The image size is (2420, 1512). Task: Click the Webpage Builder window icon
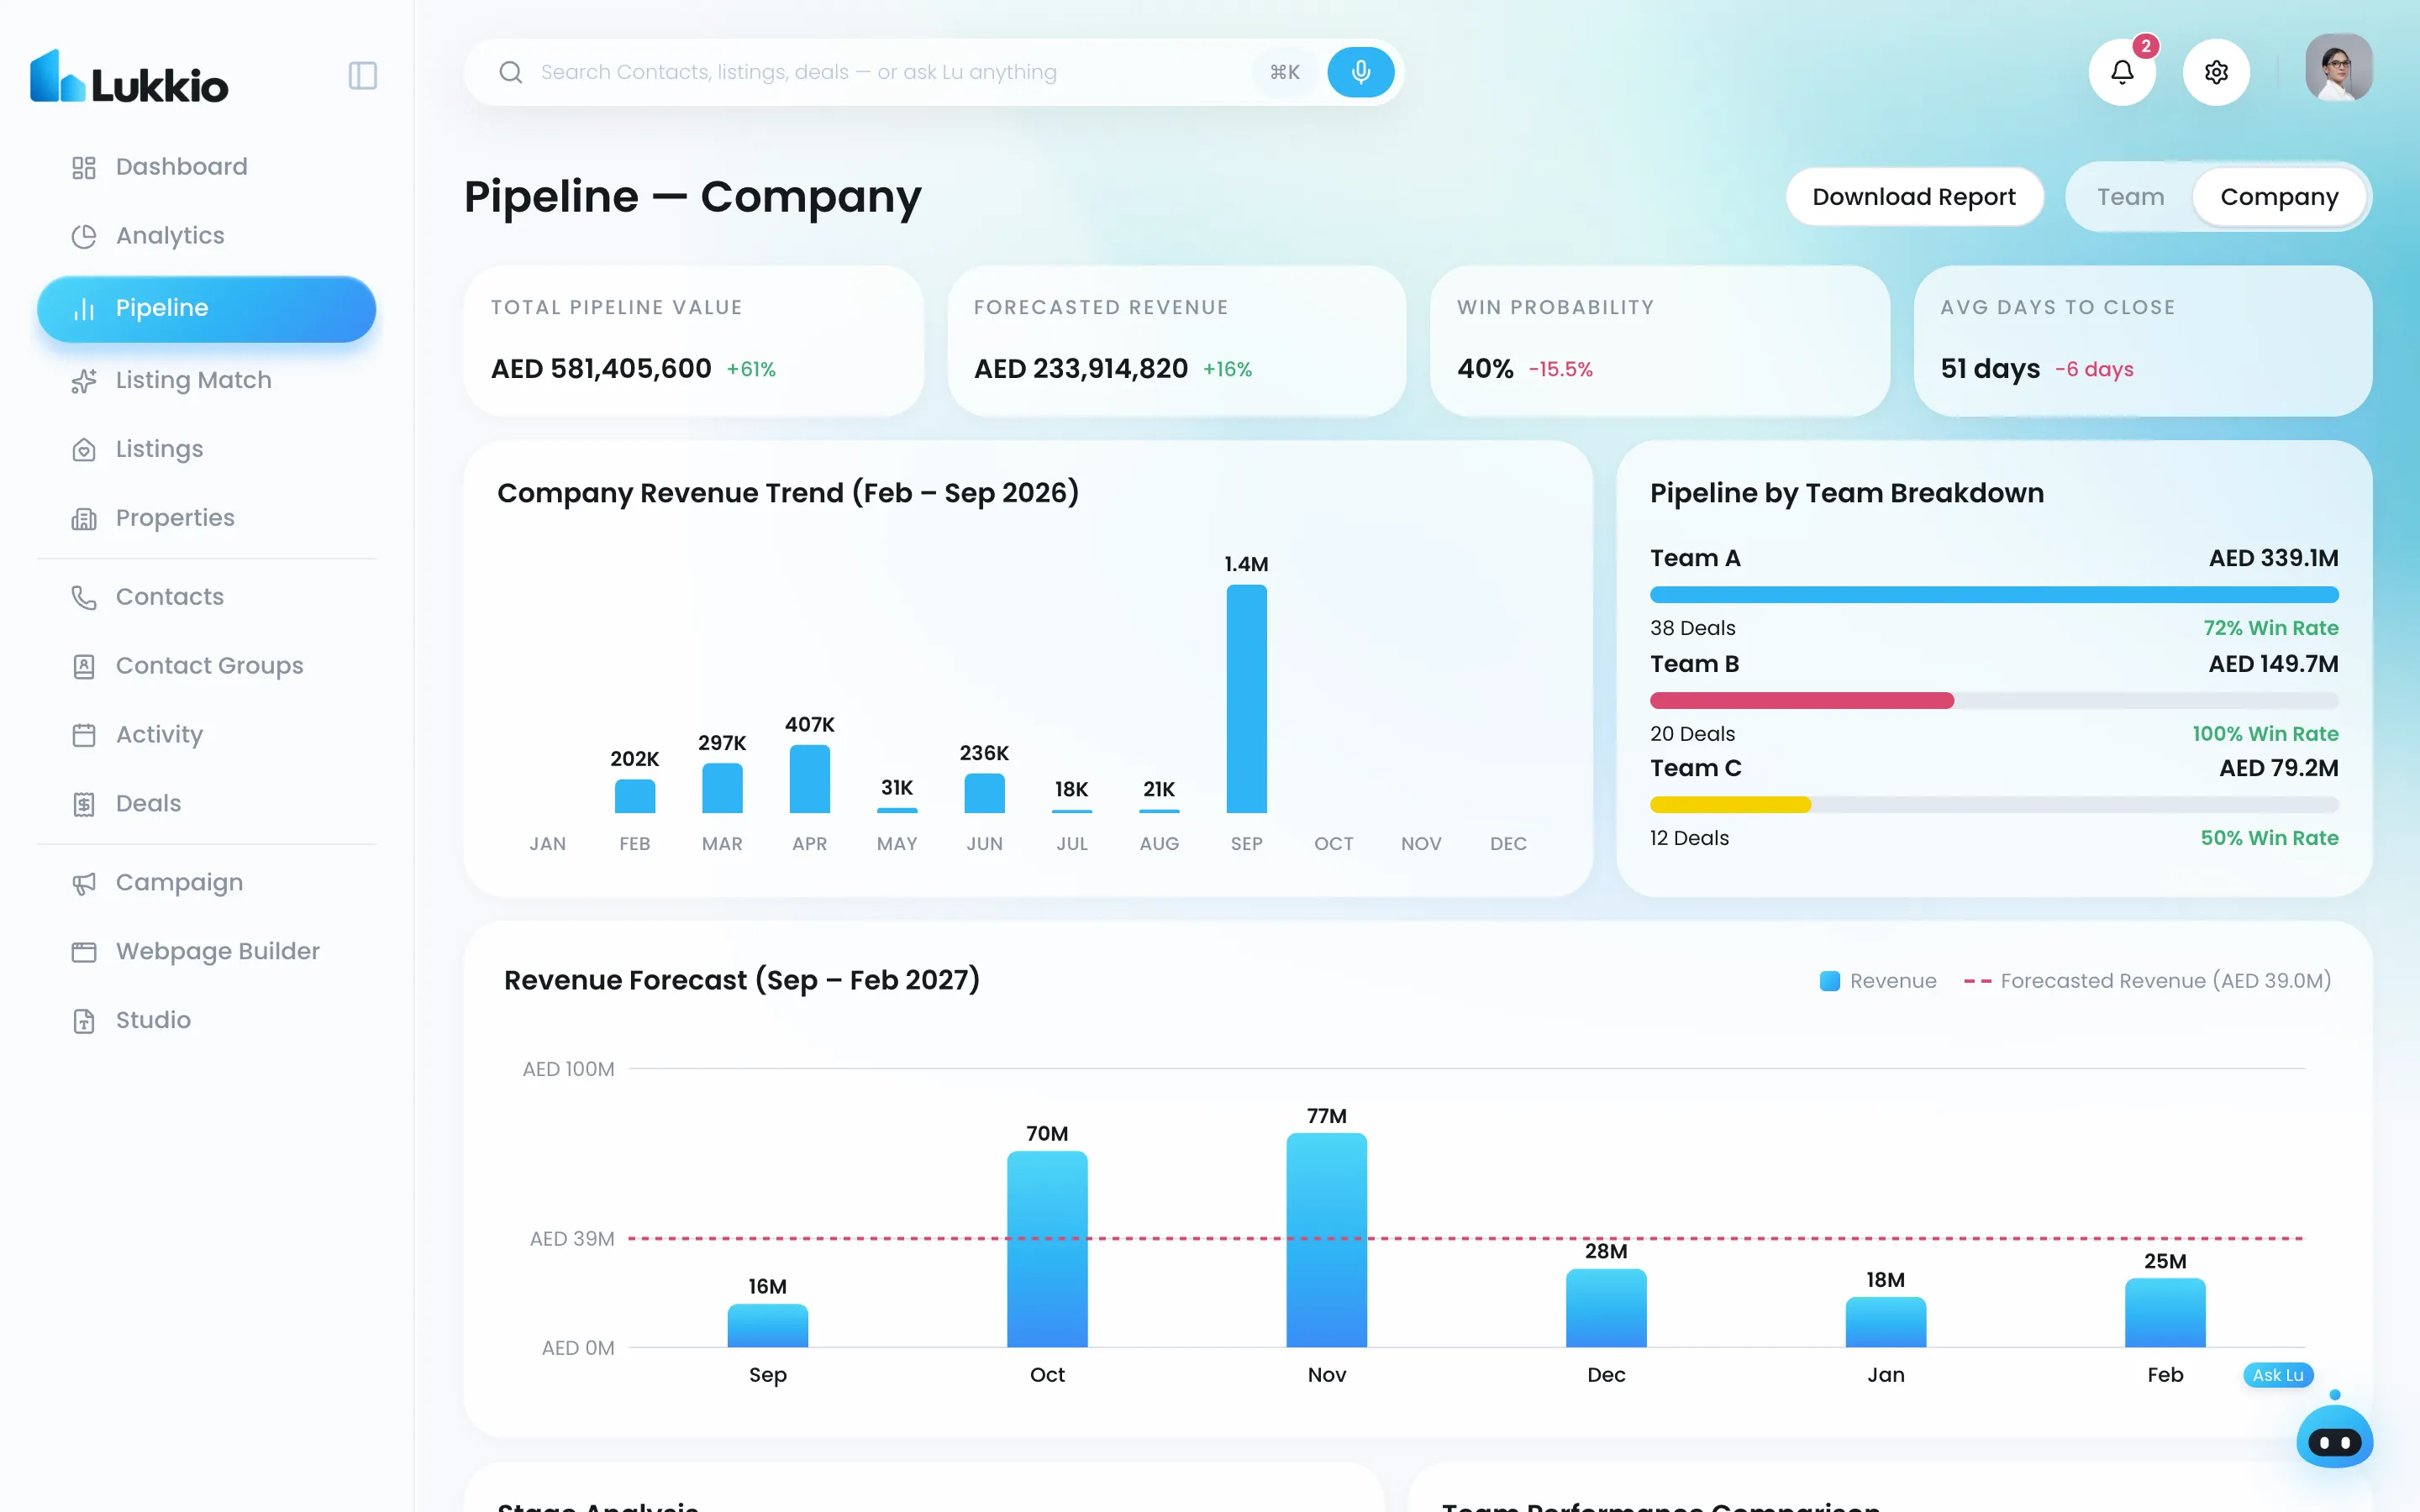pyautogui.click(x=84, y=952)
